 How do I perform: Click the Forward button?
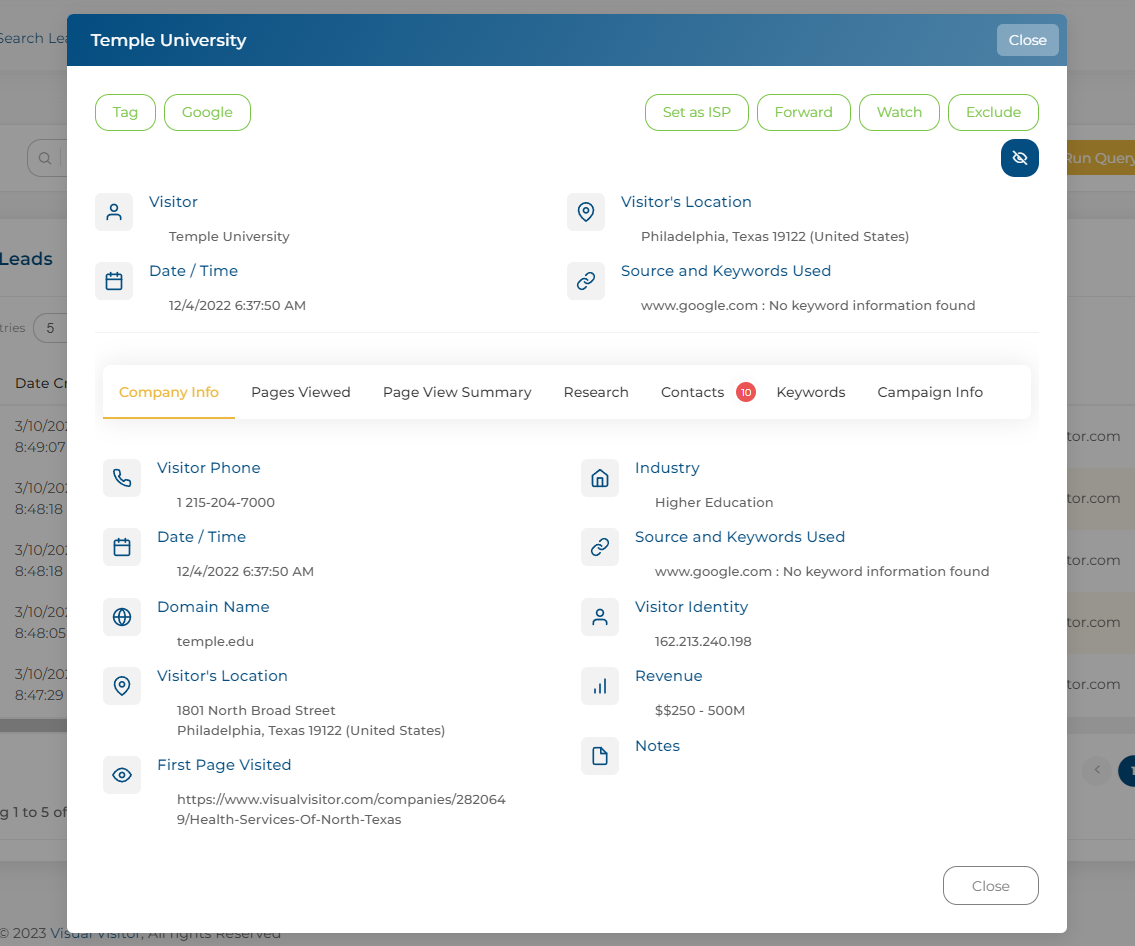coord(803,112)
